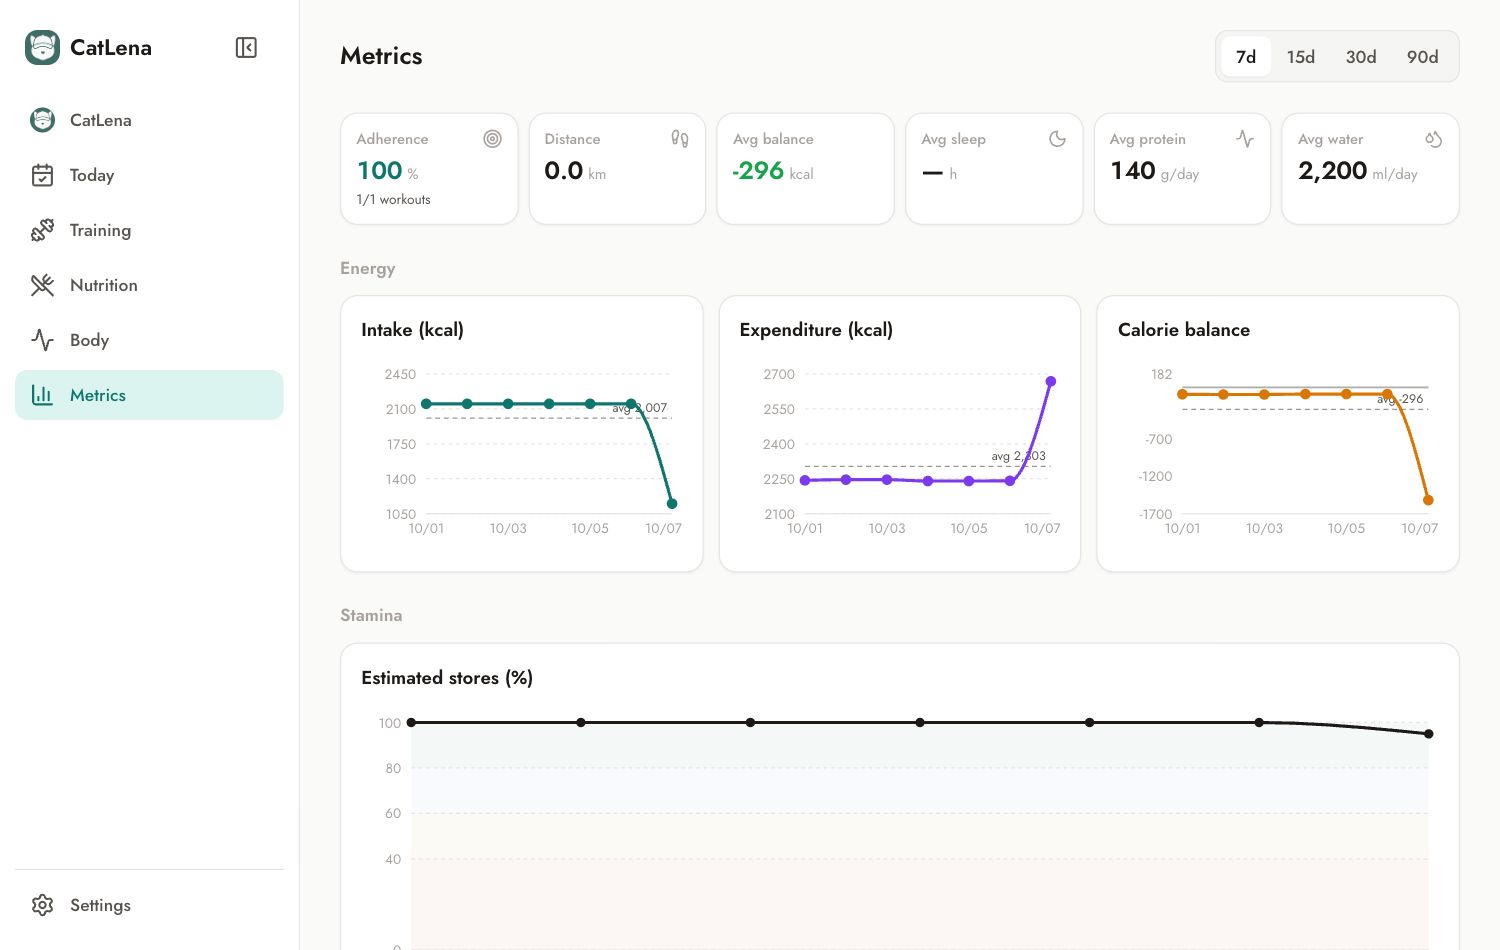Click the 100 % adherence value
This screenshot has height=950, width=1500.
(388, 171)
